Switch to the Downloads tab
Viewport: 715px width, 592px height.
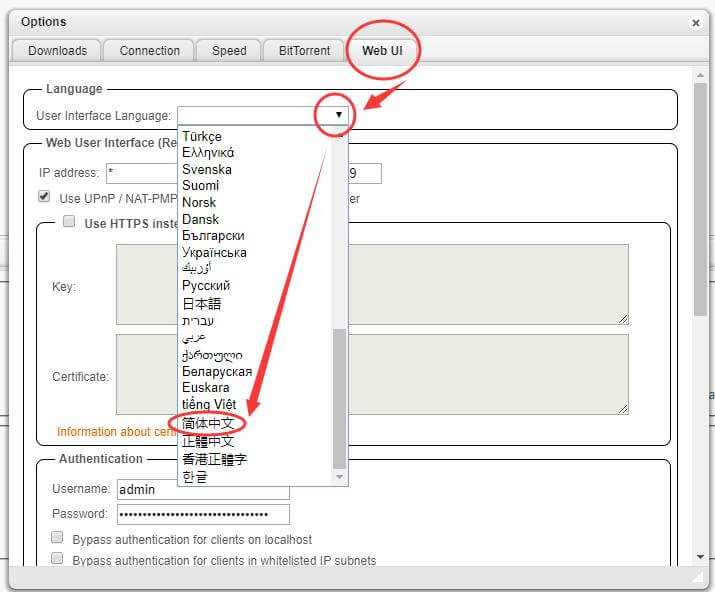[x=57, y=51]
